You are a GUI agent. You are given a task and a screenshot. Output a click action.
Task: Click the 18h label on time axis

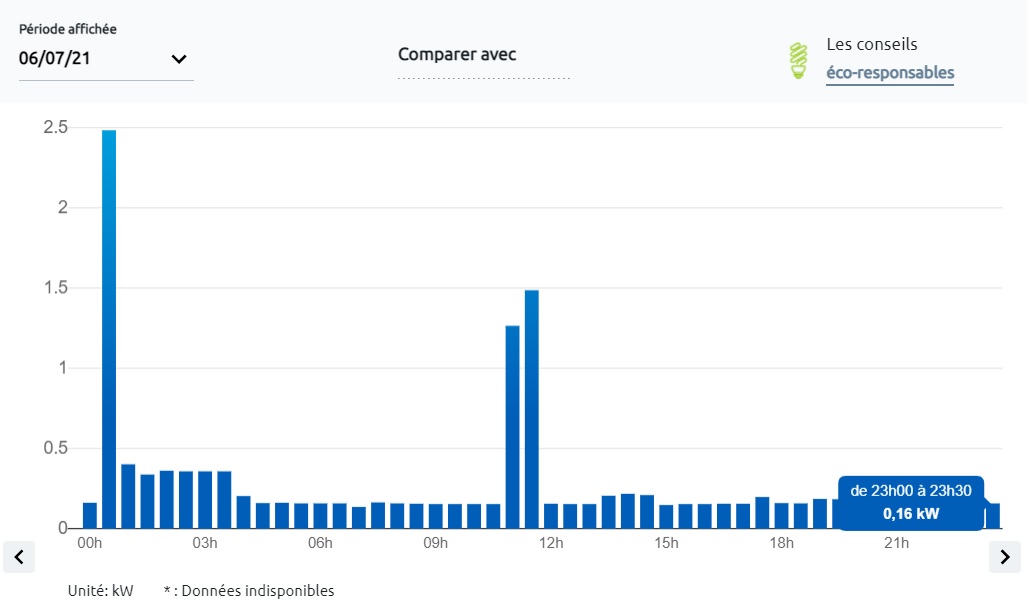[781, 543]
